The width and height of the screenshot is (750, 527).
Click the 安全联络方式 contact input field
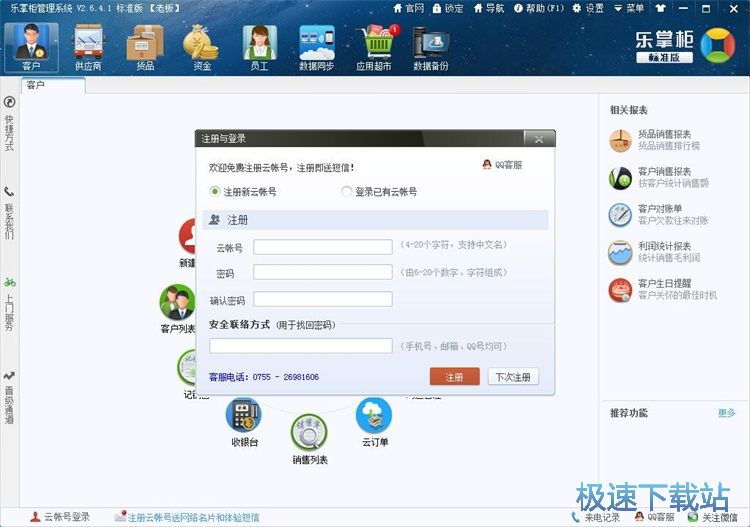point(301,346)
